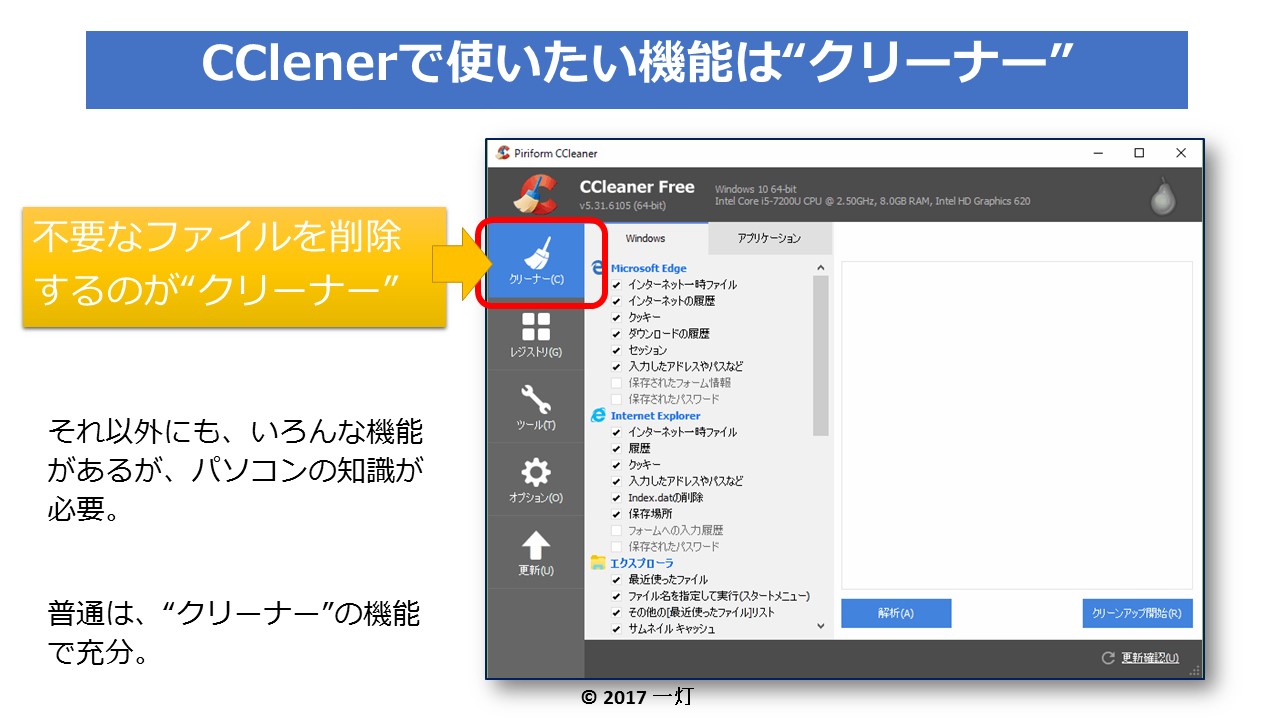
Task: Click the CCleaner Free title text
Action: [637, 187]
